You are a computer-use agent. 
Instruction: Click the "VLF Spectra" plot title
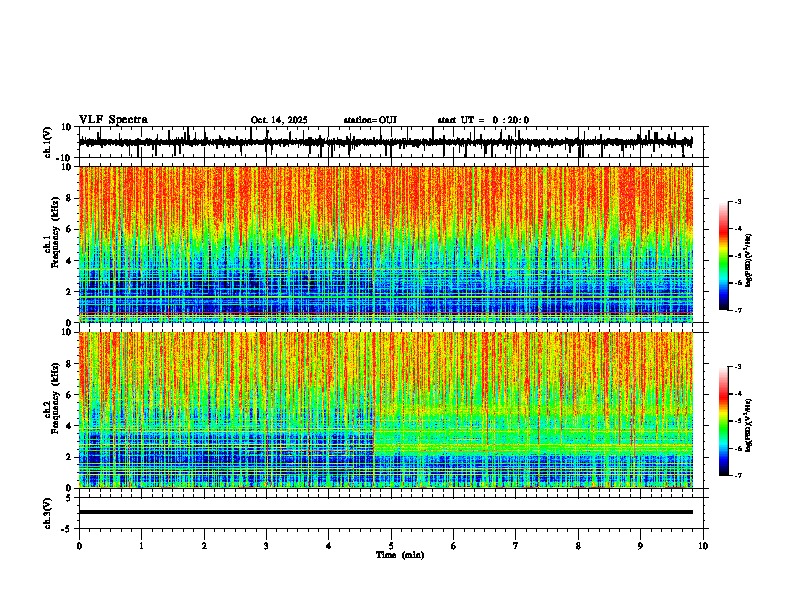coord(113,120)
